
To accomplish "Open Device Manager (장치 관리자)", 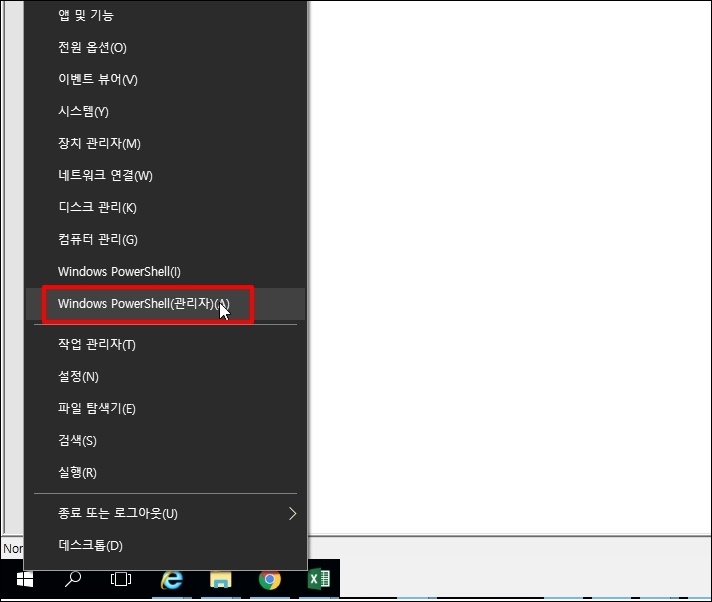I will pos(165,143).
